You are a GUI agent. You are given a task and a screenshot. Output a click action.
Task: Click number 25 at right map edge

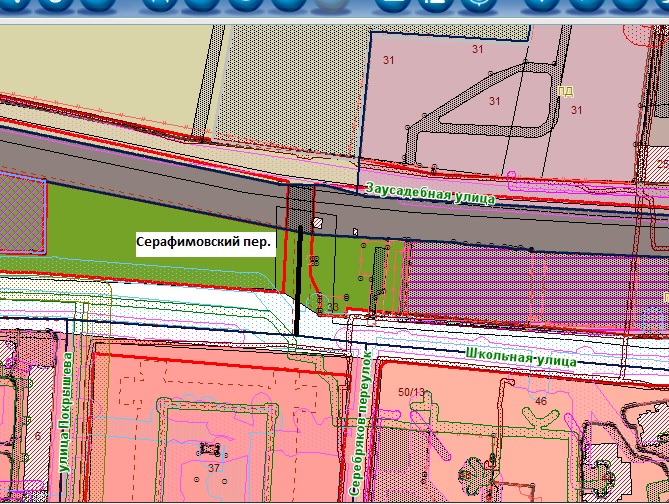[x=662, y=163]
